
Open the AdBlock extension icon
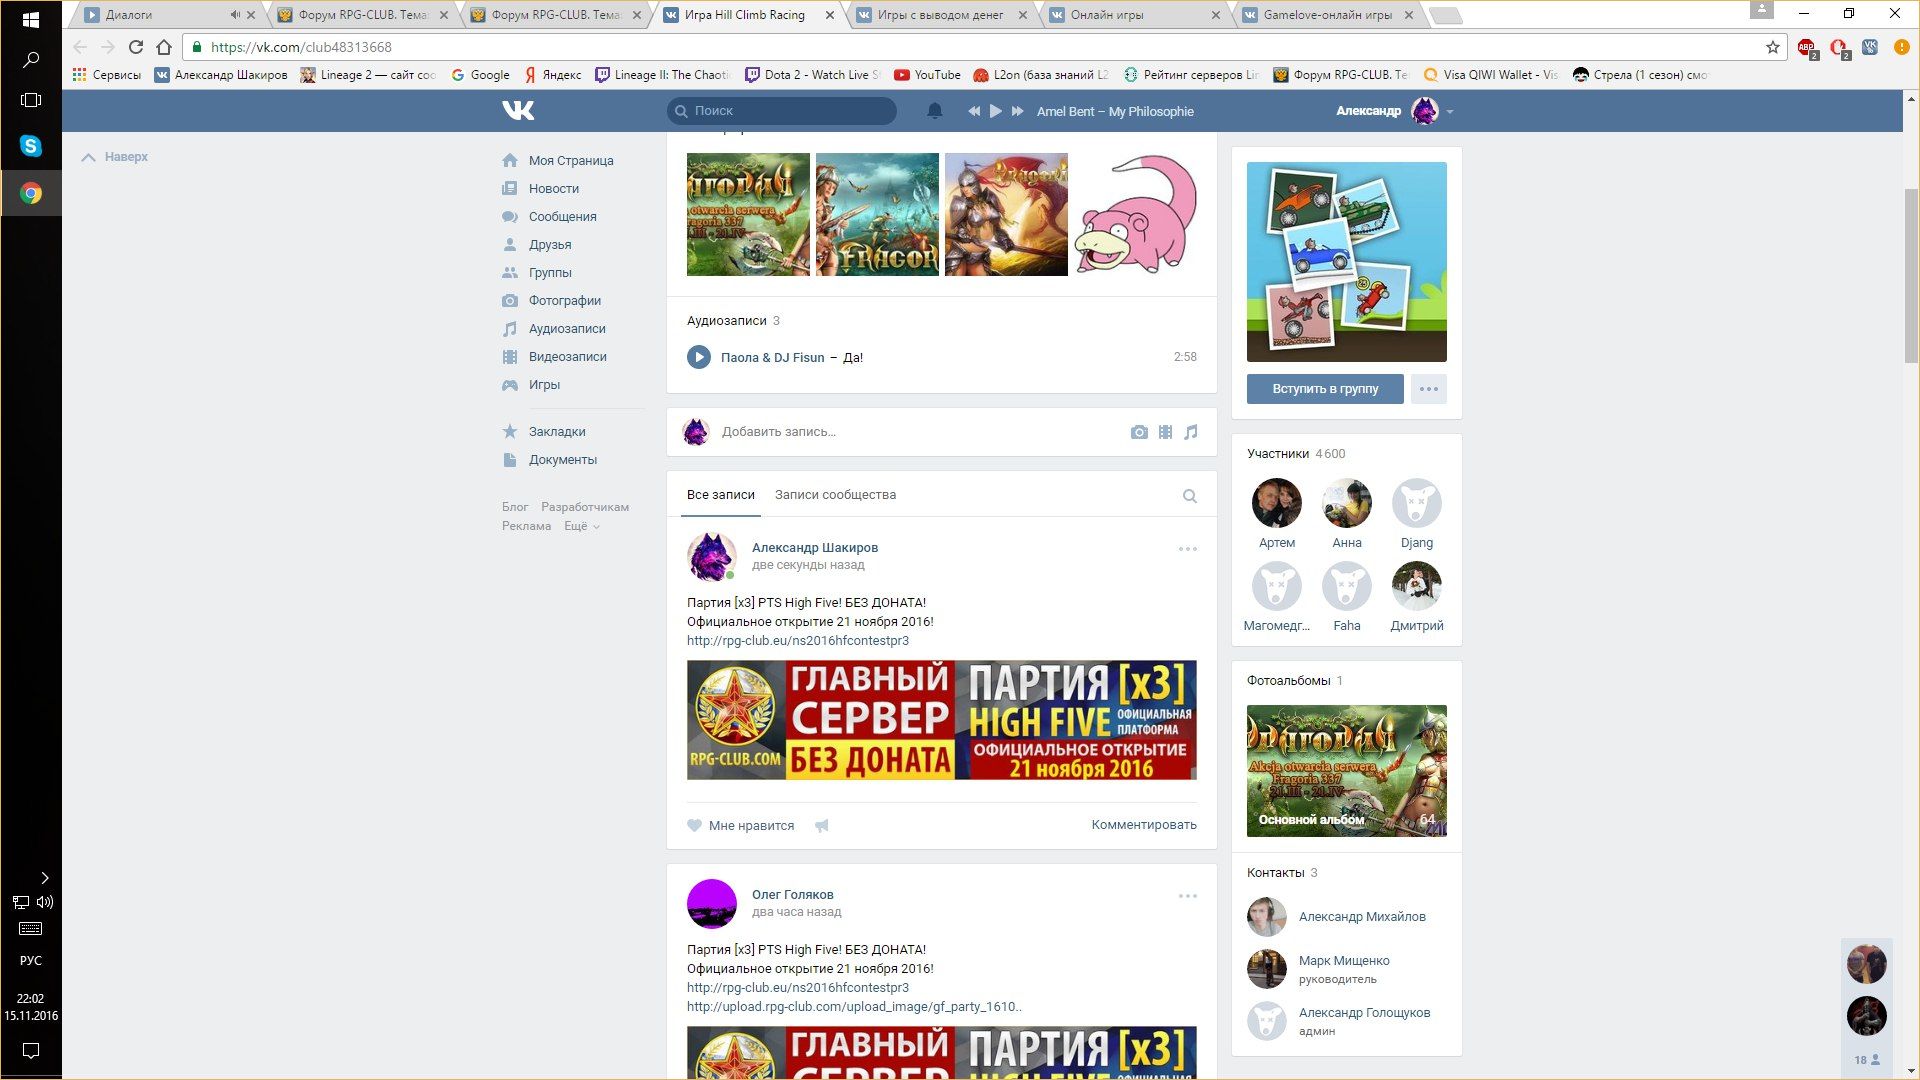[x=1806, y=47]
